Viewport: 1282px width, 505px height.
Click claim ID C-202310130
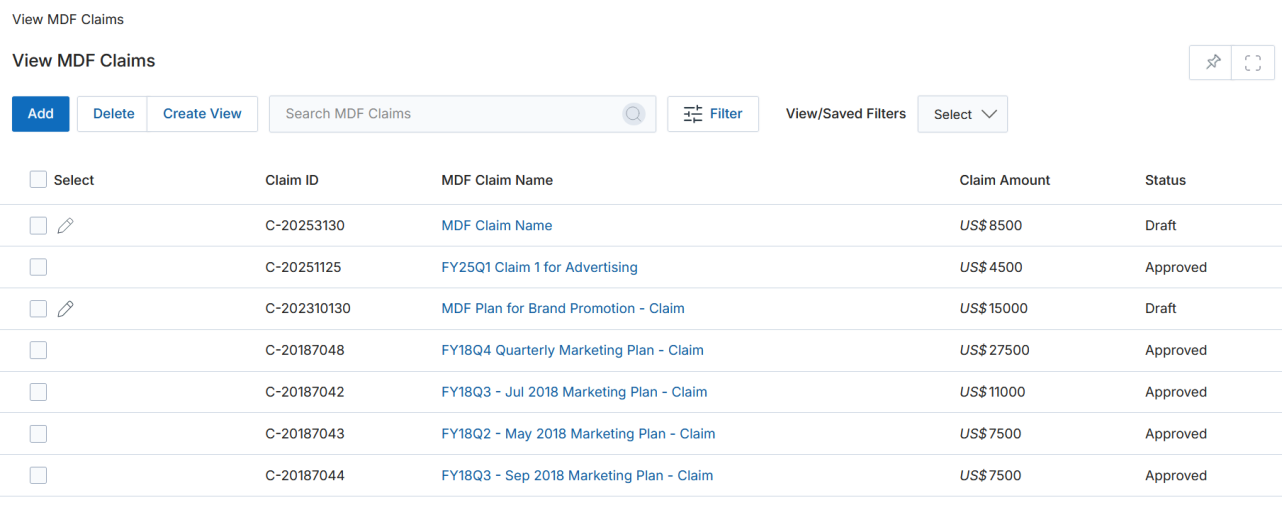click(x=308, y=309)
